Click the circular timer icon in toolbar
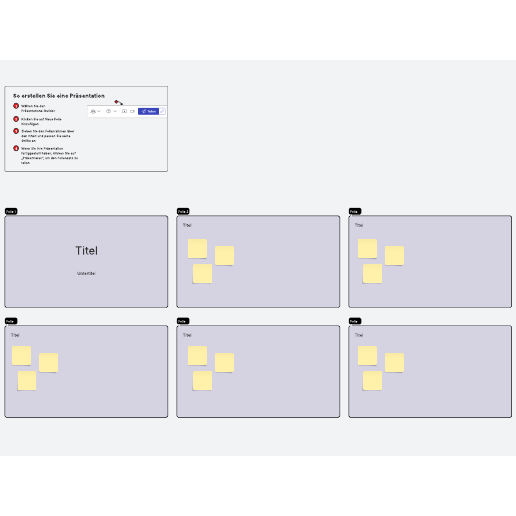 click(108, 111)
